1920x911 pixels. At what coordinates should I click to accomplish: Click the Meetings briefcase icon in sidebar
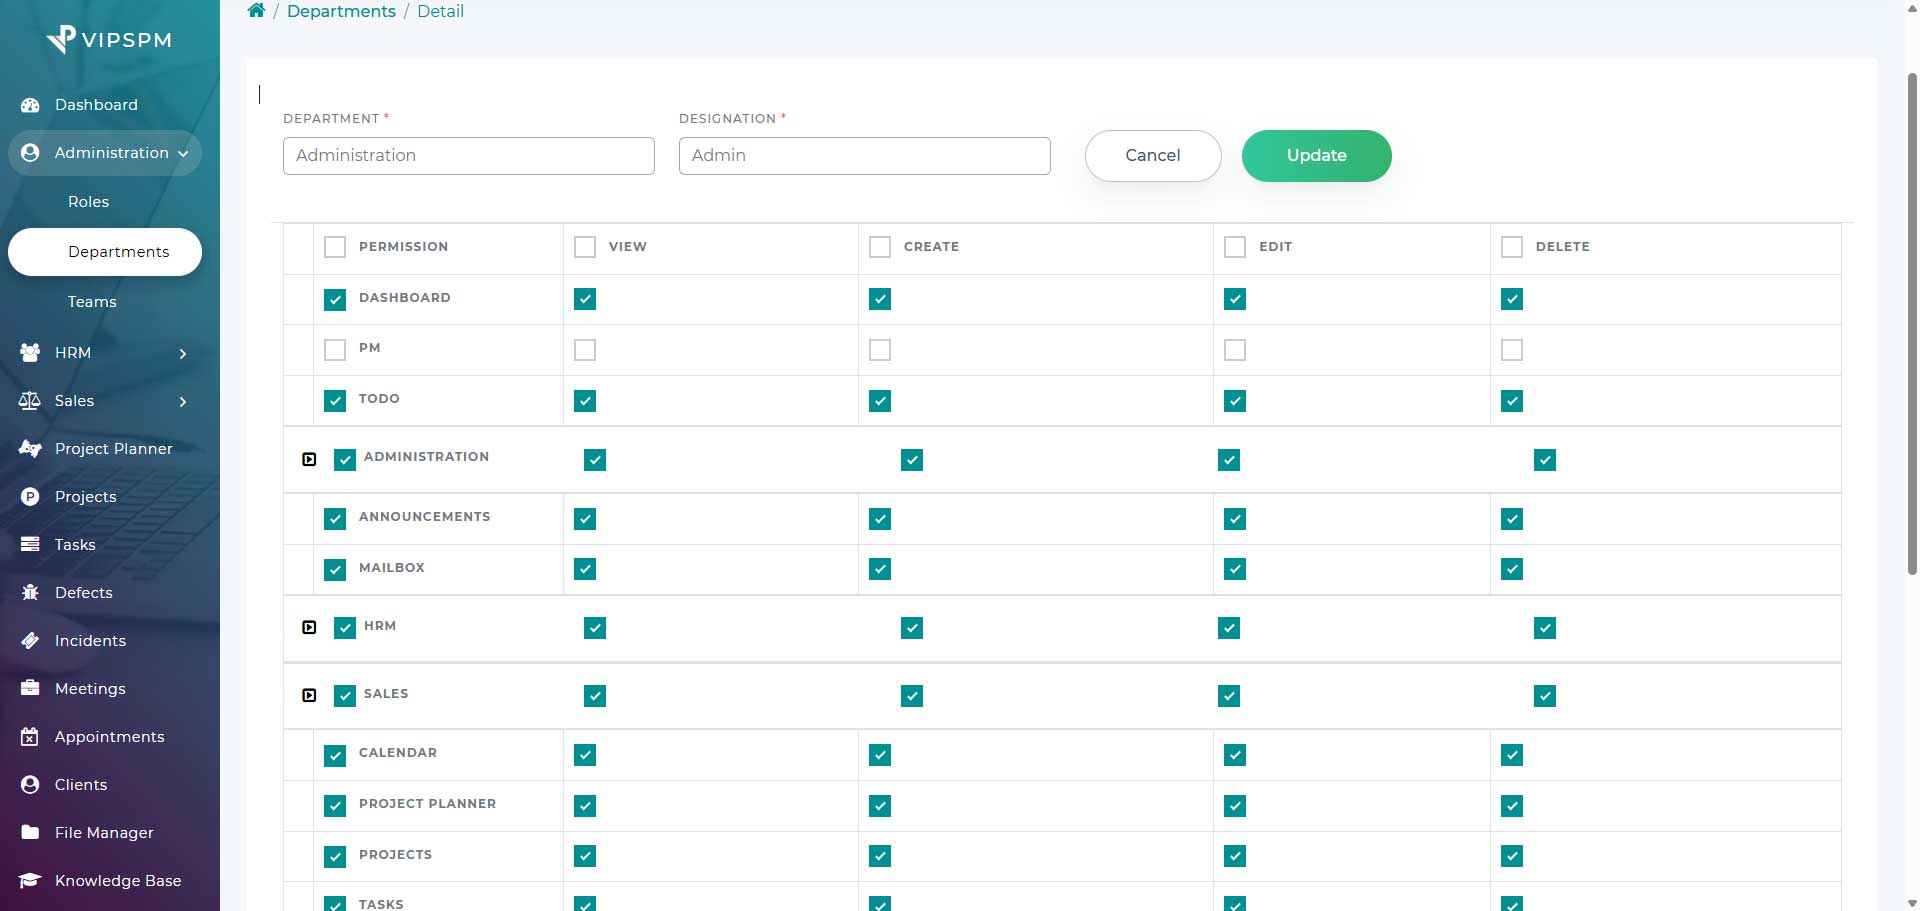pyautogui.click(x=30, y=689)
